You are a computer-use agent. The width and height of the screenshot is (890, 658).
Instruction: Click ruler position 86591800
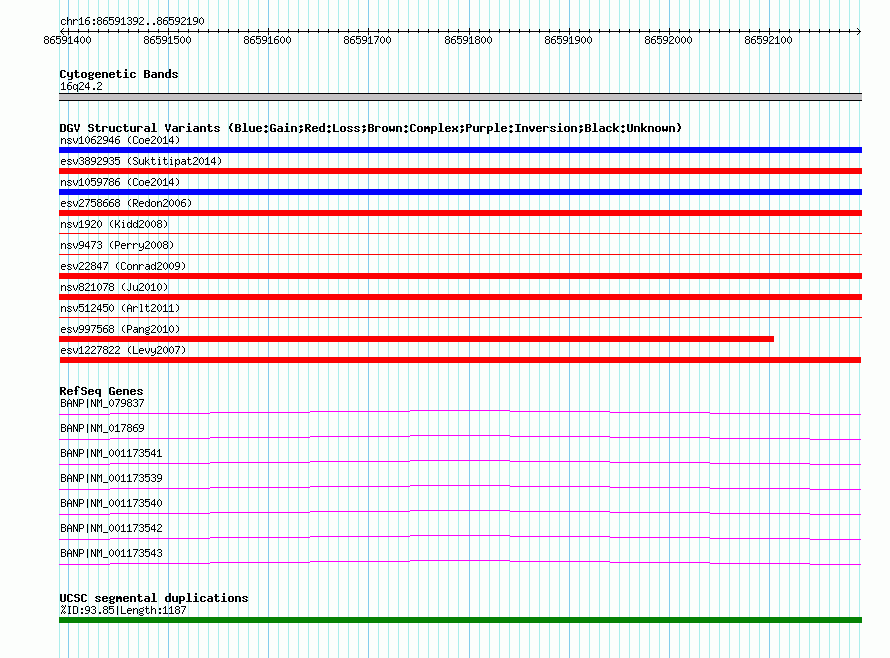point(468,40)
